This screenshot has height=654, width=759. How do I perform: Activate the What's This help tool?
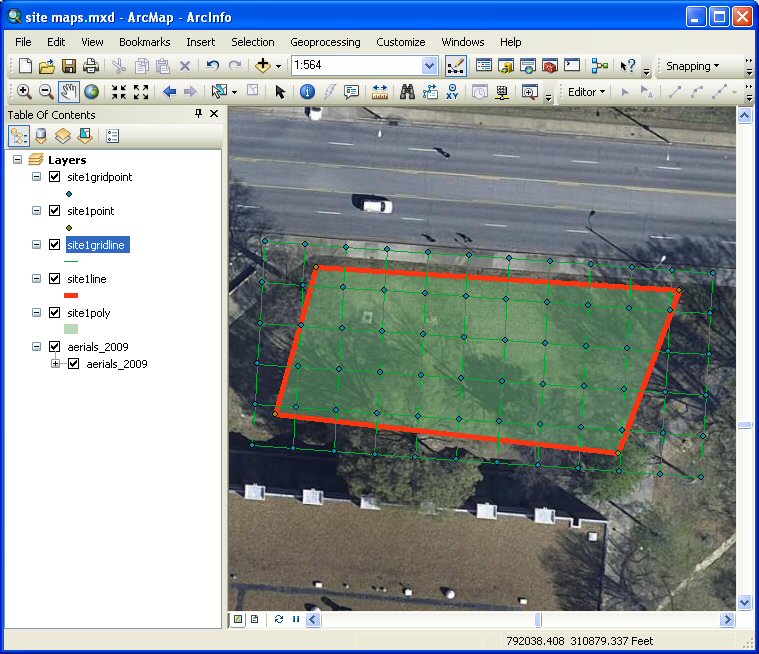click(628, 65)
